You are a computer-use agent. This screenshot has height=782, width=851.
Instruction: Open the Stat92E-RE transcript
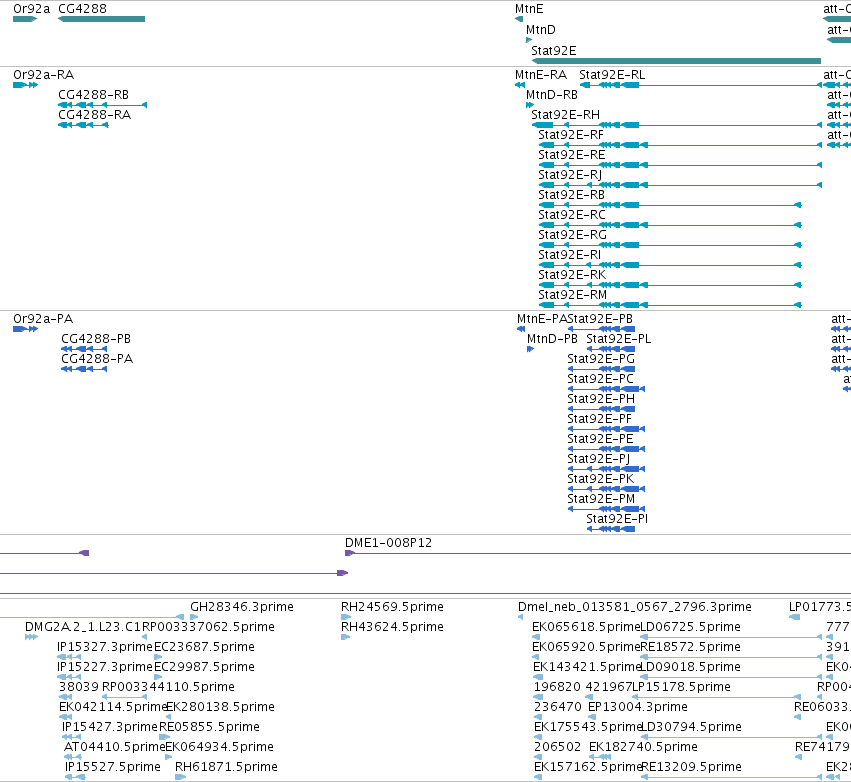571,155
